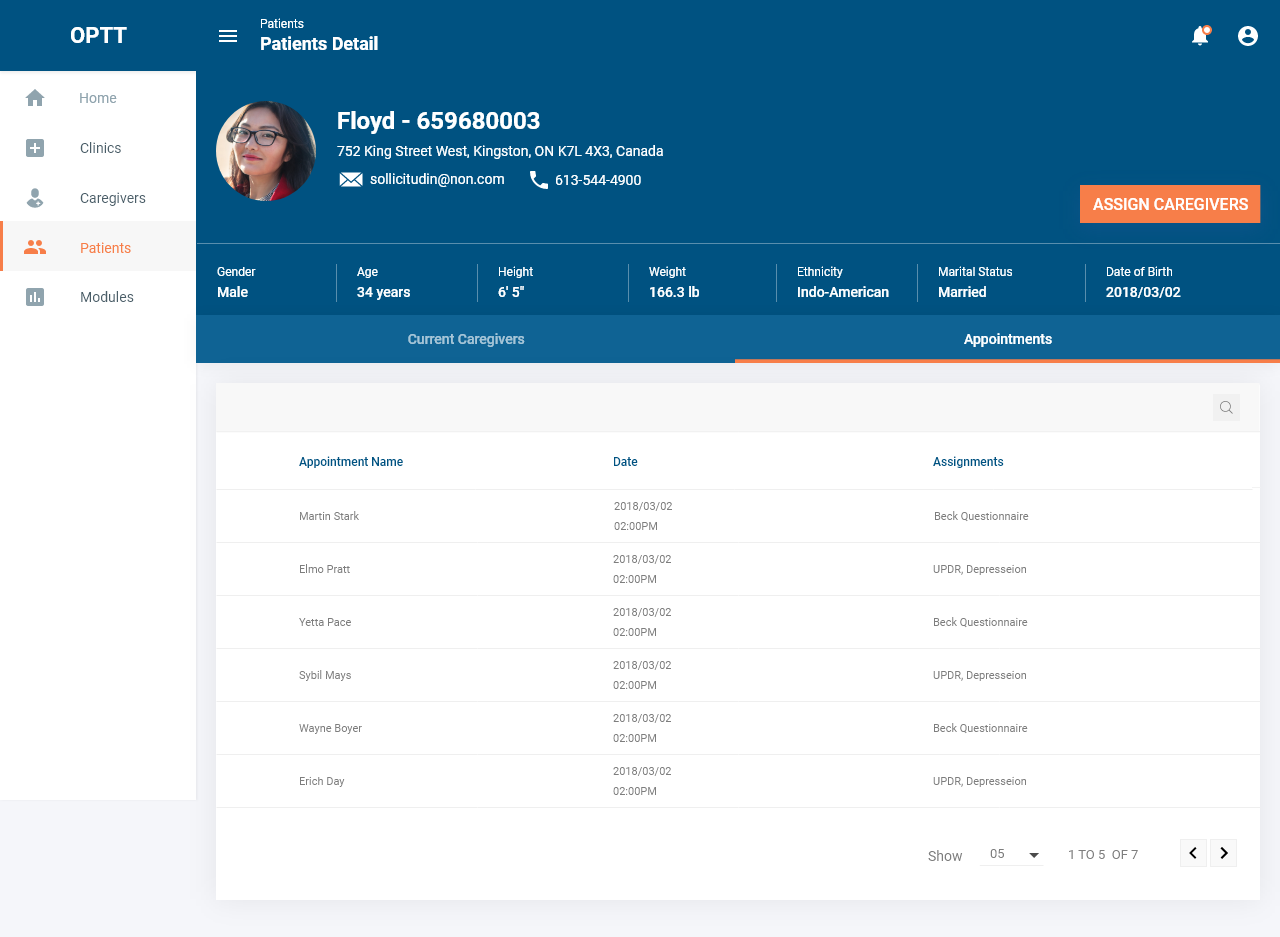The height and width of the screenshot is (937, 1280).
Task: Open the notifications bell
Action: tap(1200, 36)
